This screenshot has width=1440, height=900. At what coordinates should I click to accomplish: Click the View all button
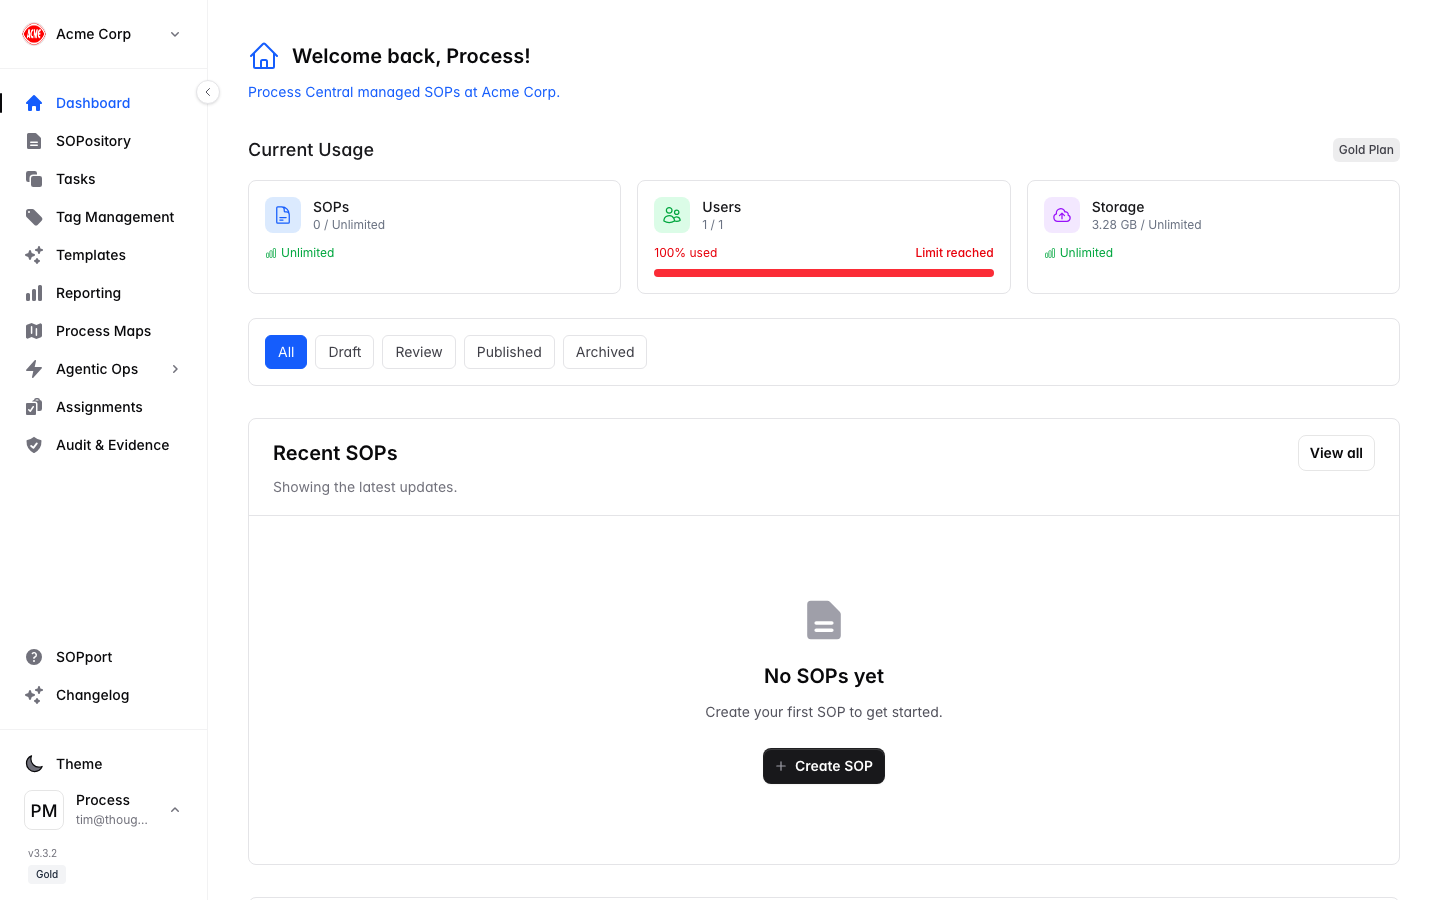1336,453
